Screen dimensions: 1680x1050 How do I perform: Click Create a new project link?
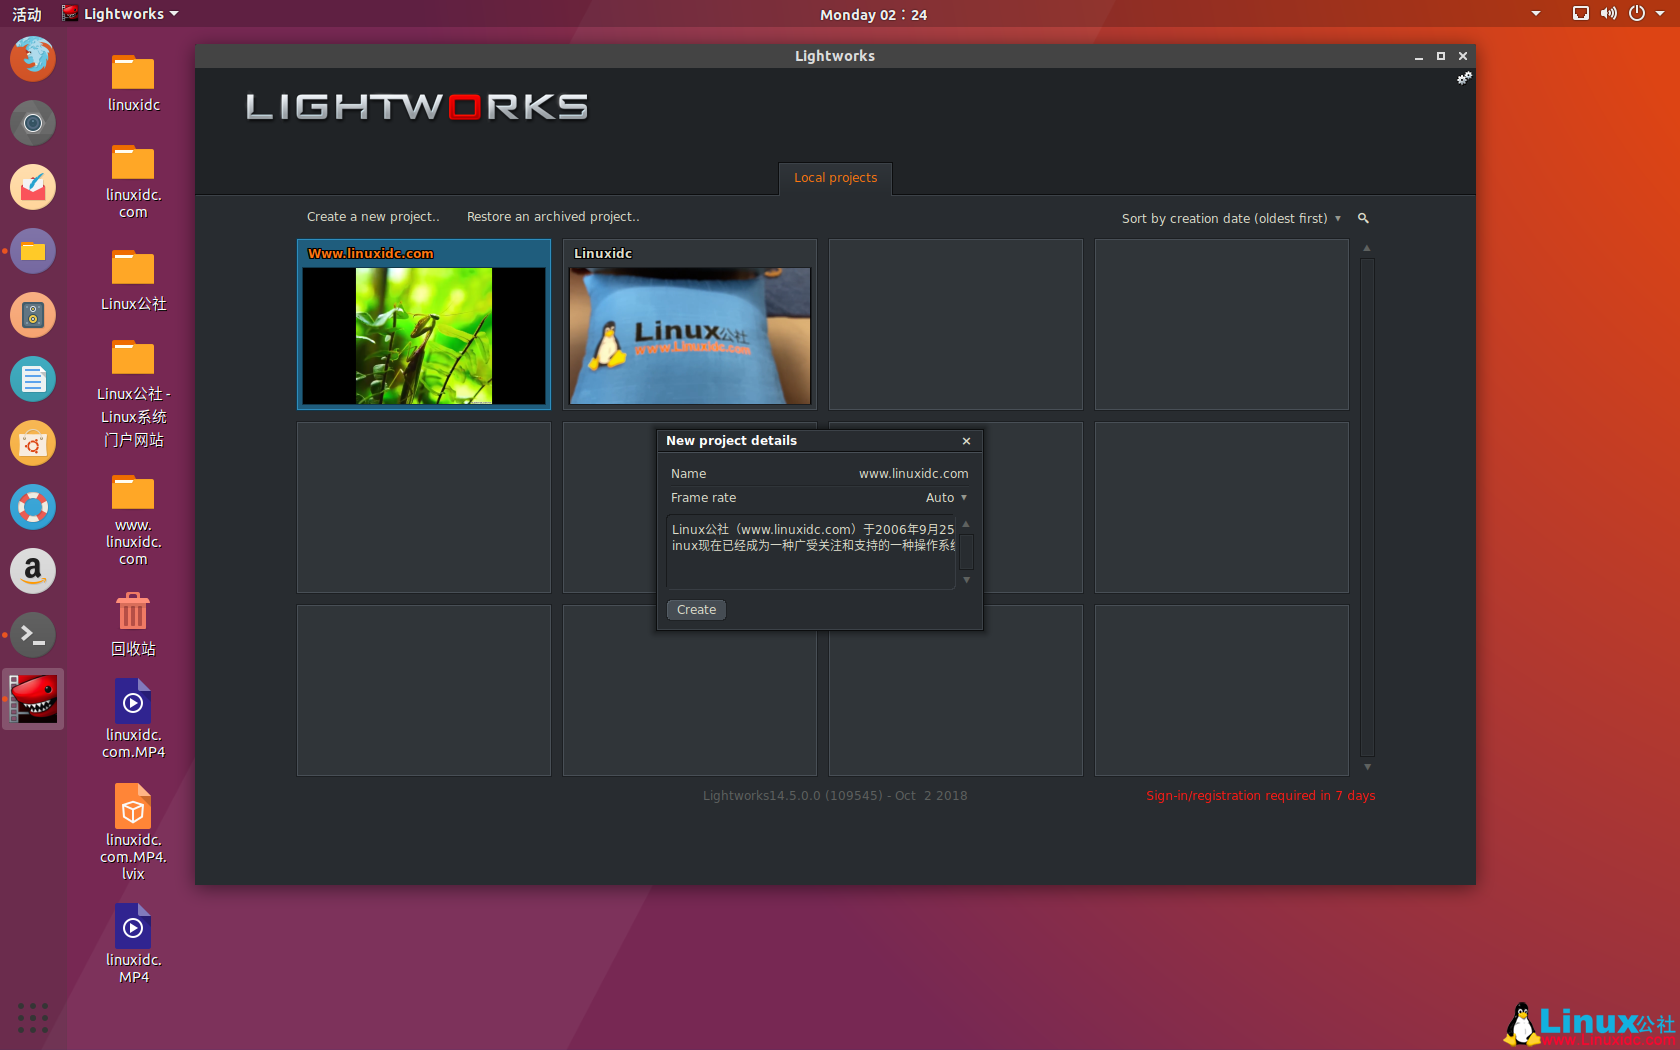tap(373, 217)
